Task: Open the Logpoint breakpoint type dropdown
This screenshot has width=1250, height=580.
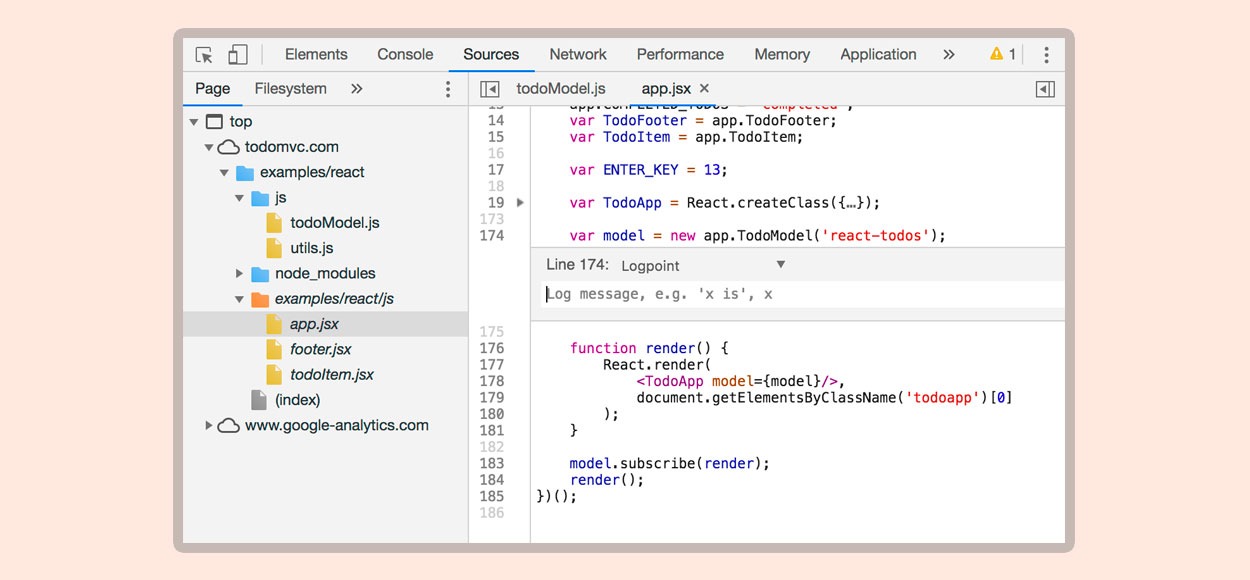Action: [x=703, y=265]
